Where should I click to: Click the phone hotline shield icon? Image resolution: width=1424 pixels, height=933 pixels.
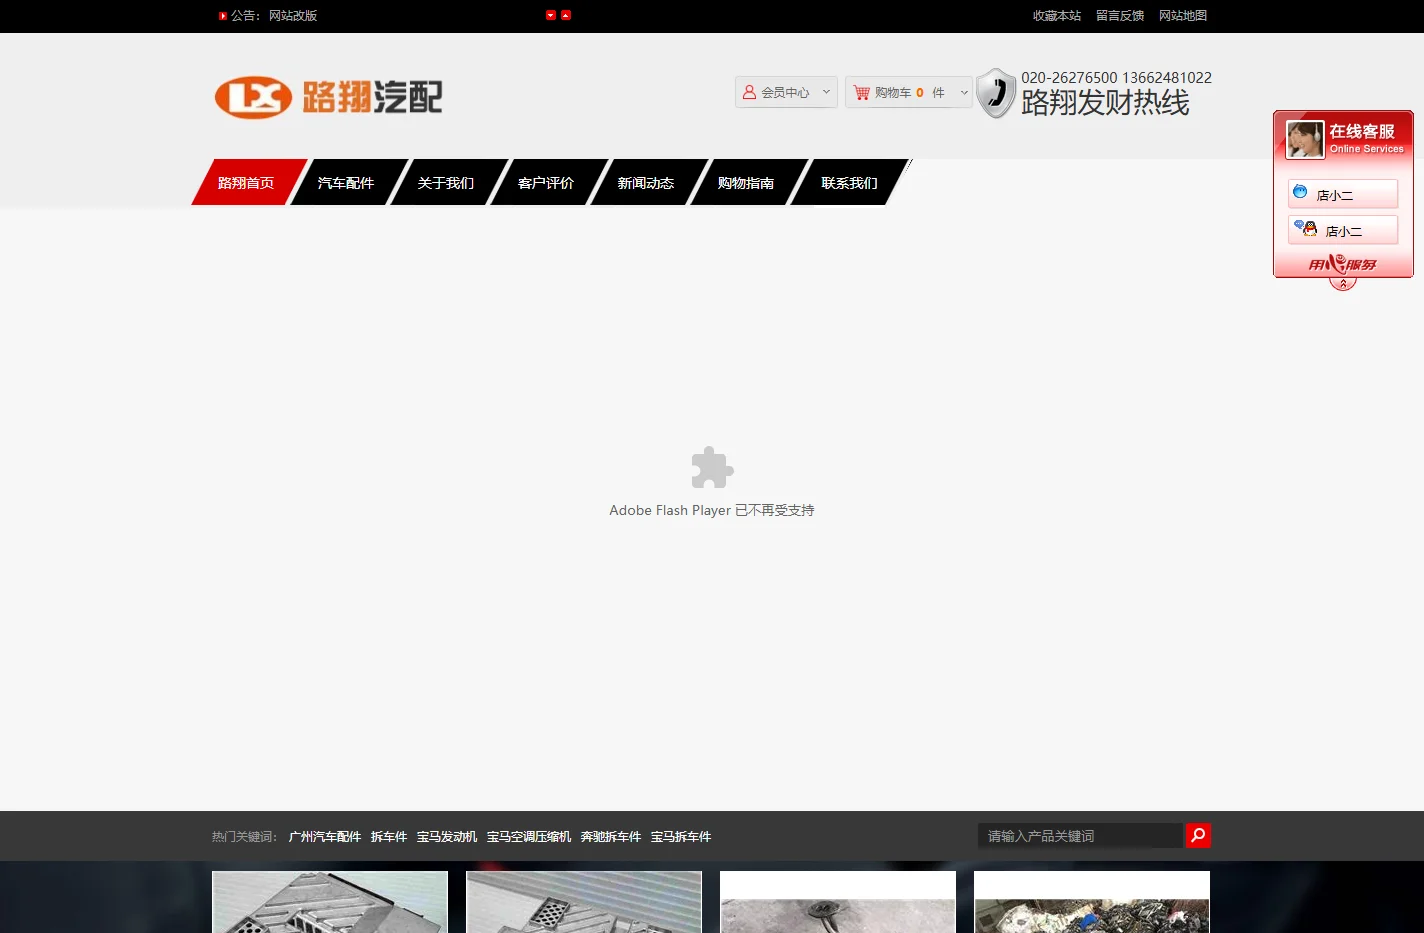coord(996,93)
